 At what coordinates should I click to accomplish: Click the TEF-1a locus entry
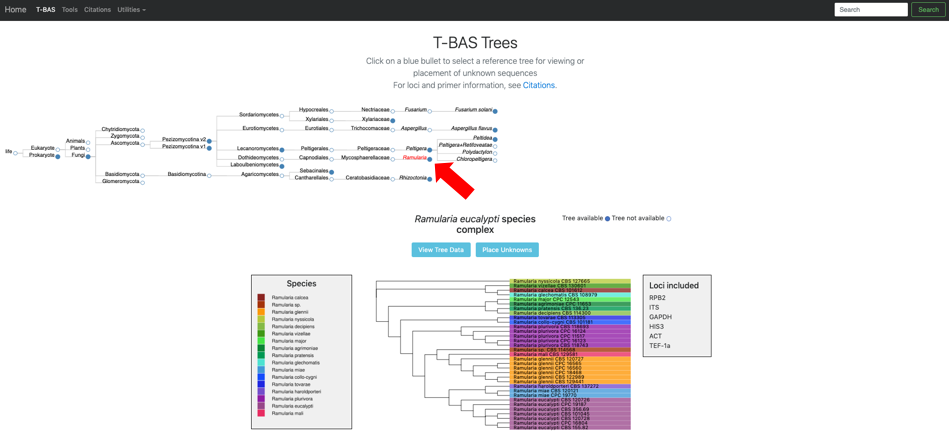pyautogui.click(x=659, y=345)
